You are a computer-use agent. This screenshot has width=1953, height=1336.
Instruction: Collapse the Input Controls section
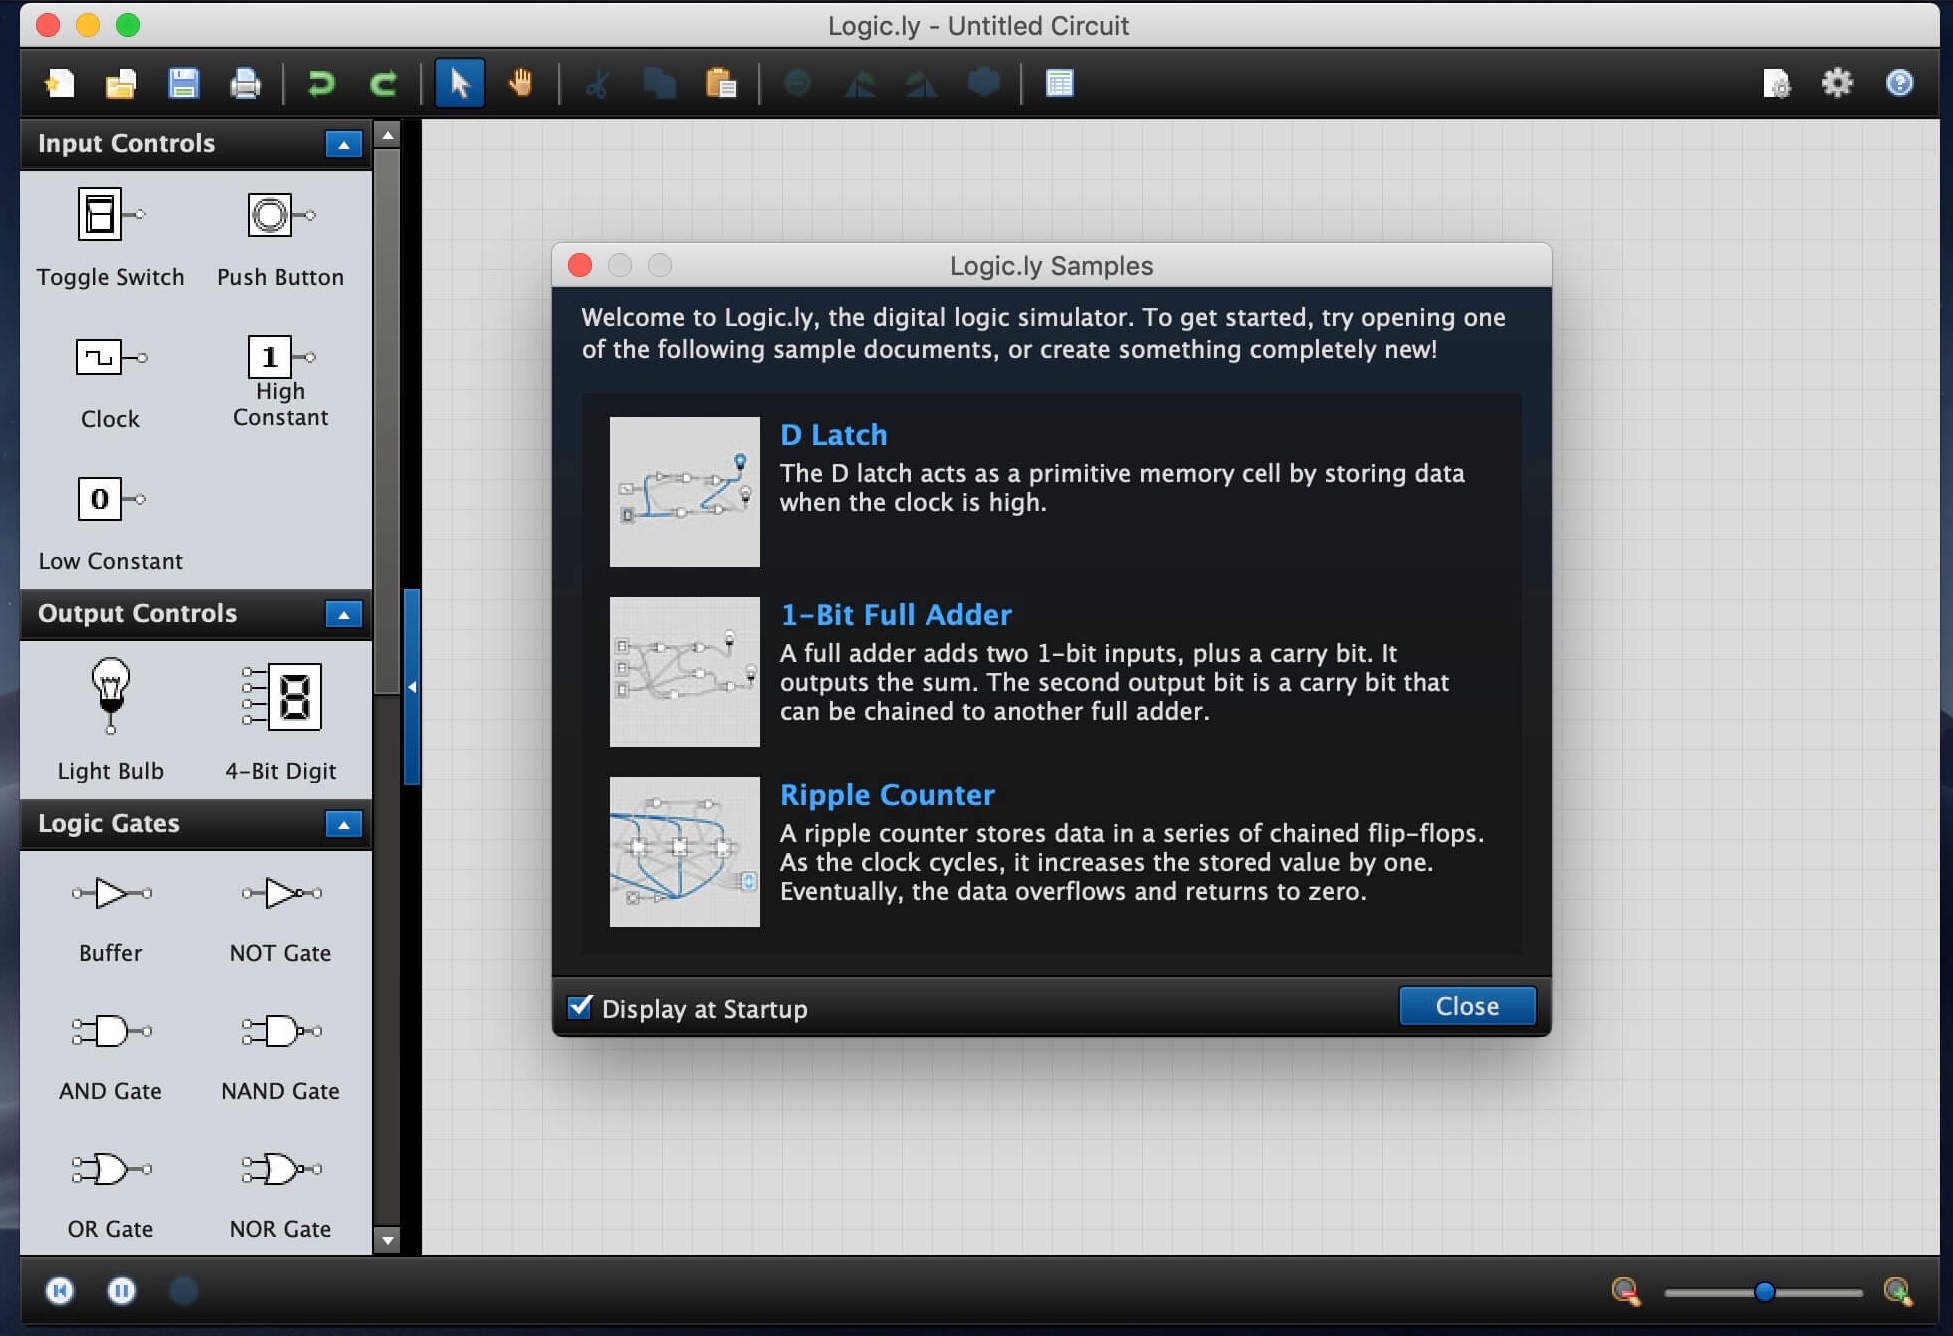tap(343, 144)
